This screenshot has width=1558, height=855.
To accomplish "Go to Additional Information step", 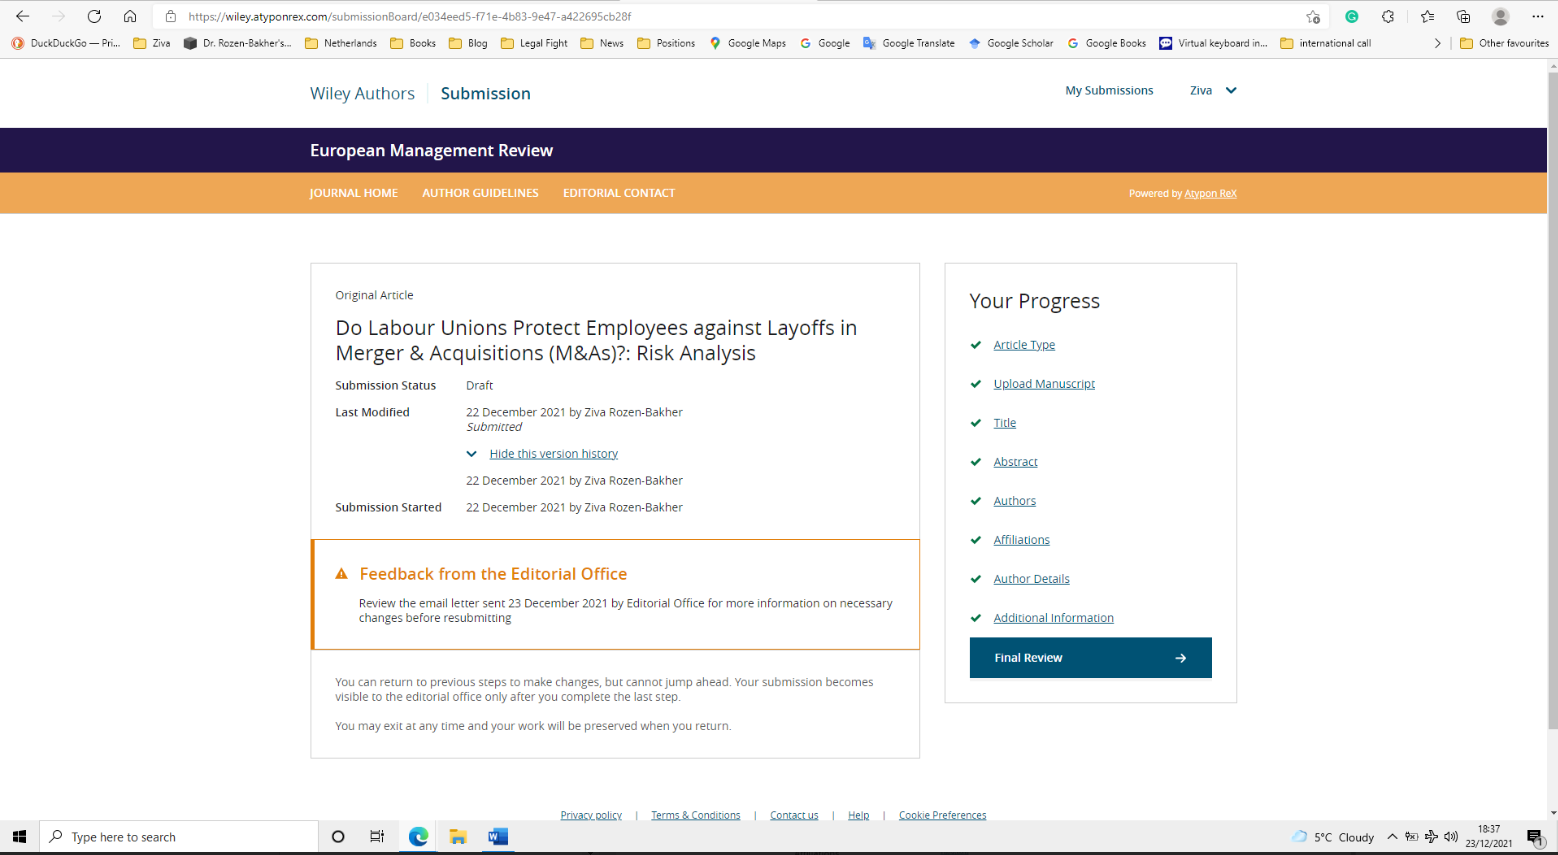I will tap(1053, 618).
